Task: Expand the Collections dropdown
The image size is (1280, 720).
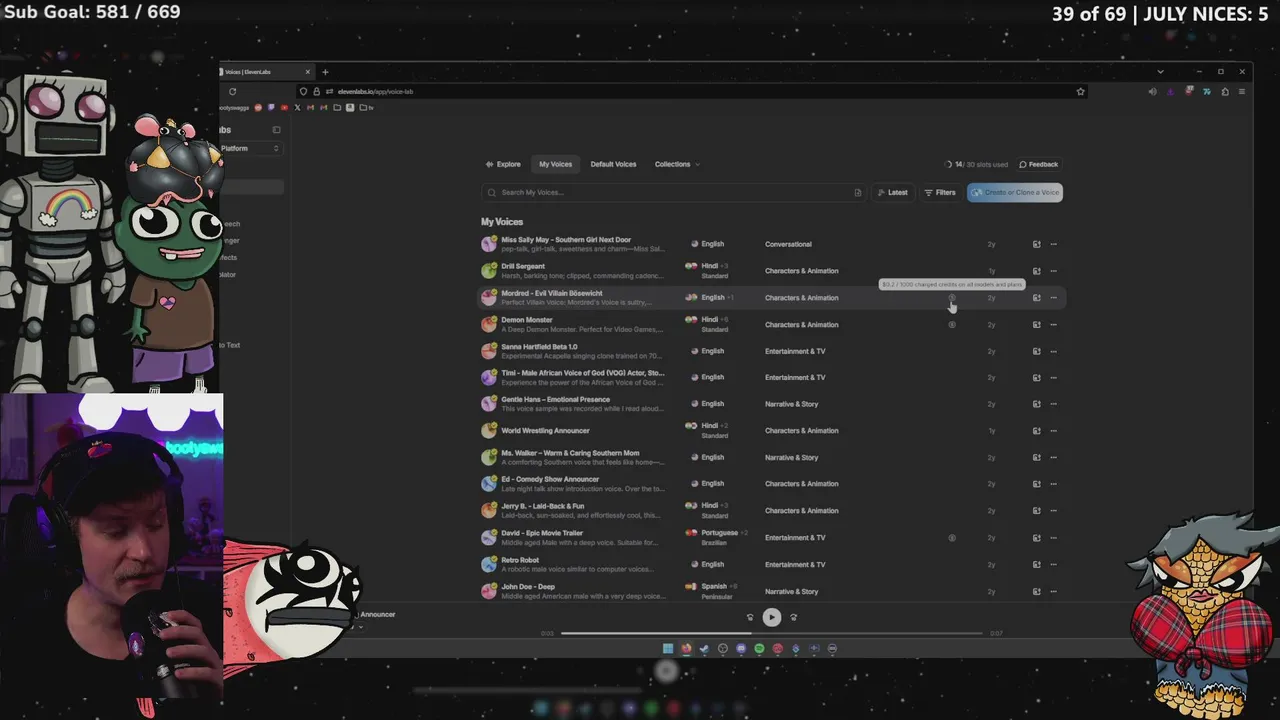Action: 677,164
